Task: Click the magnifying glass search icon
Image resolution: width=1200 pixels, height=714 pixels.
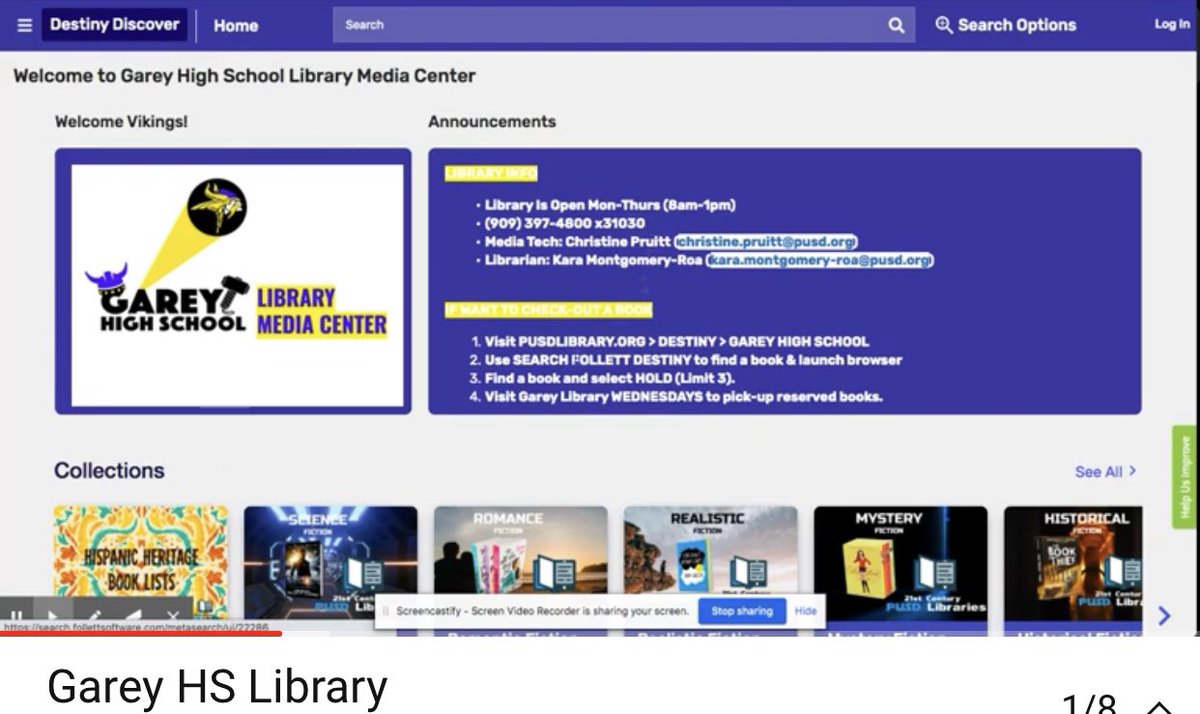Action: click(x=896, y=25)
